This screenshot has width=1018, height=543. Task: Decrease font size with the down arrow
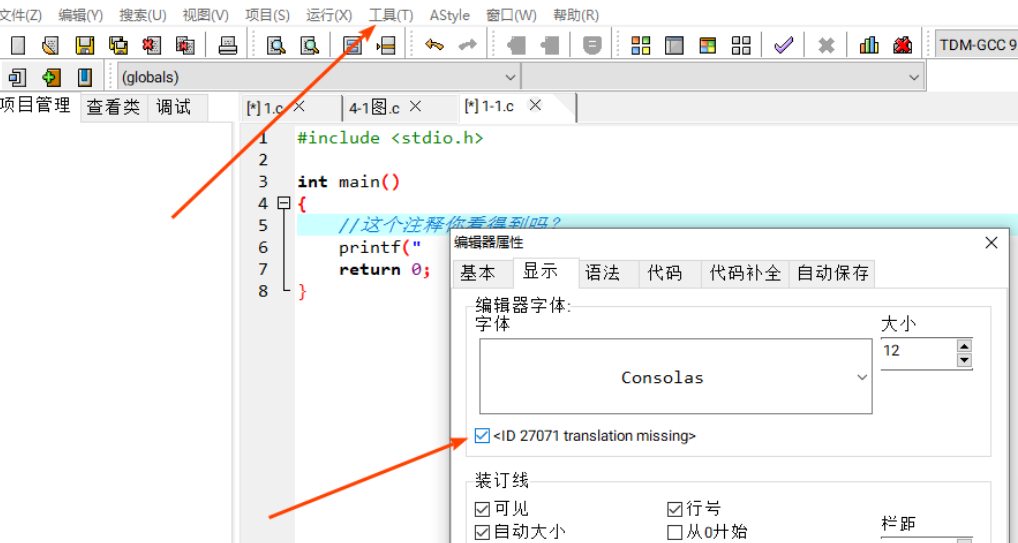click(x=964, y=360)
